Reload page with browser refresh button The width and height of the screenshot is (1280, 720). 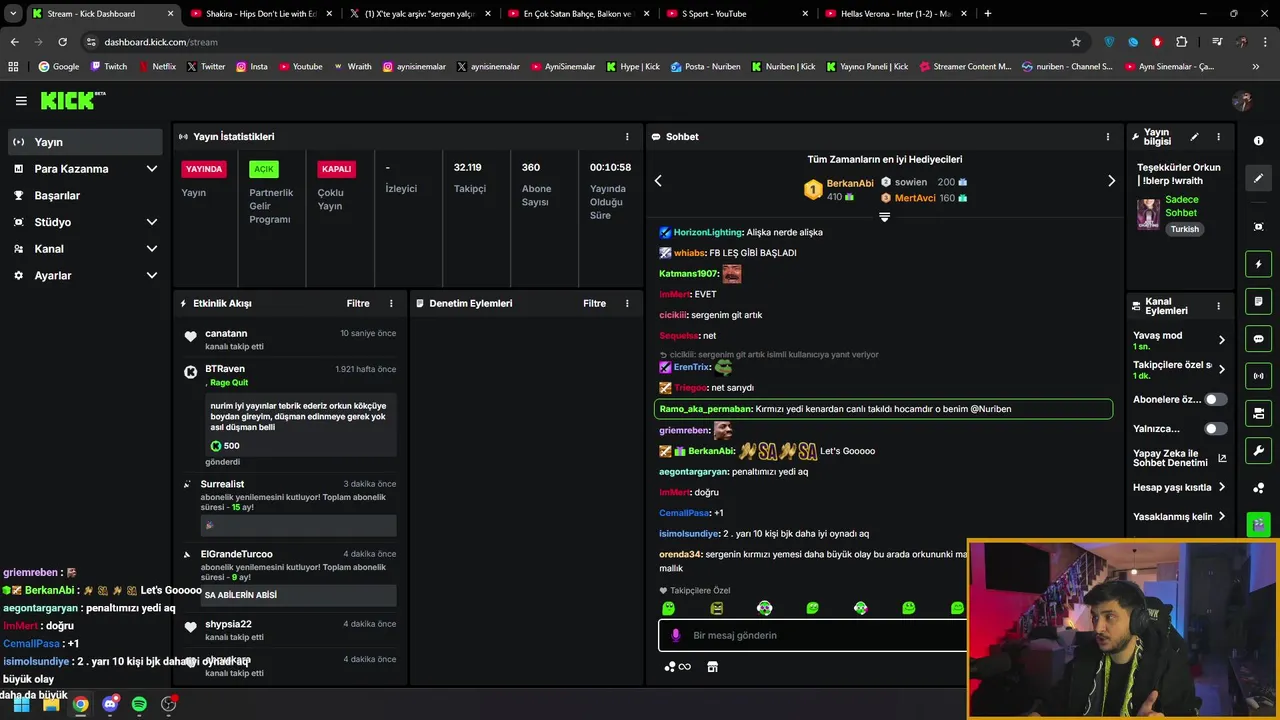(62, 42)
